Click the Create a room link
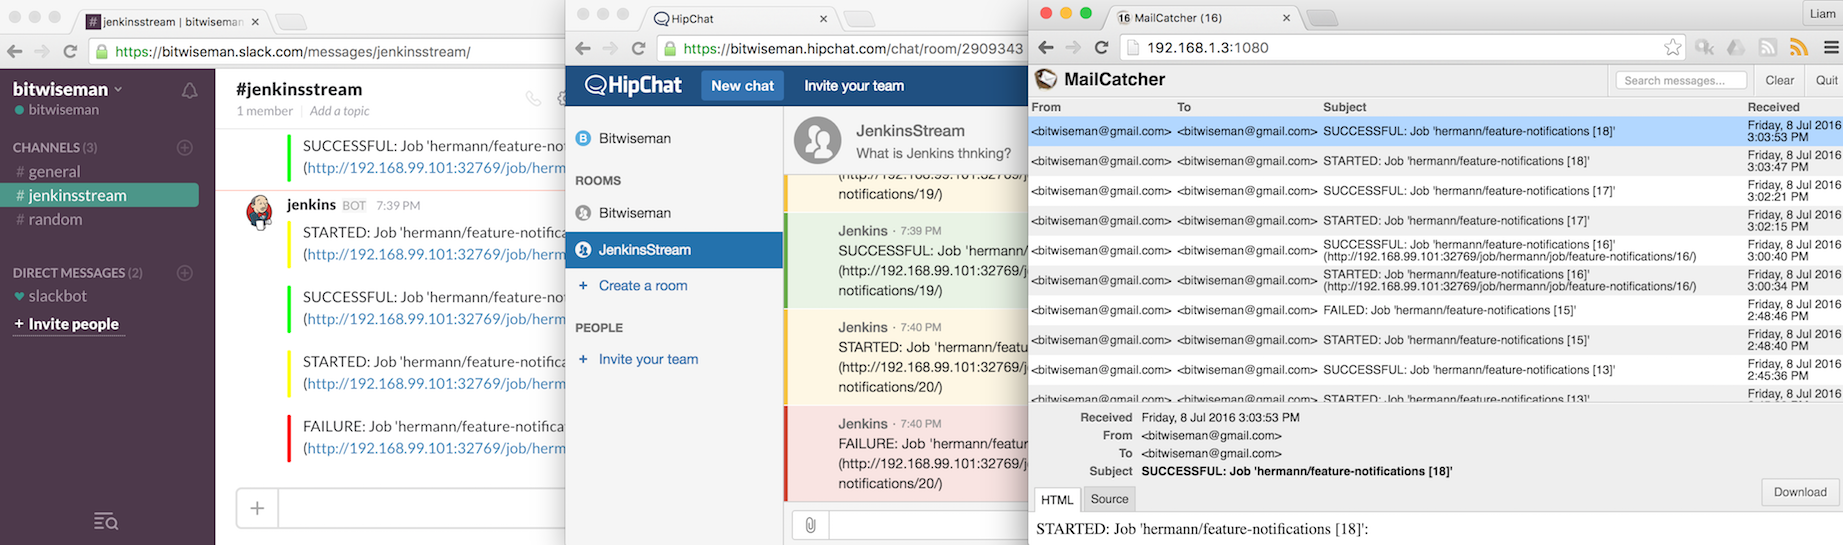The image size is (1843, 545). 643,286
